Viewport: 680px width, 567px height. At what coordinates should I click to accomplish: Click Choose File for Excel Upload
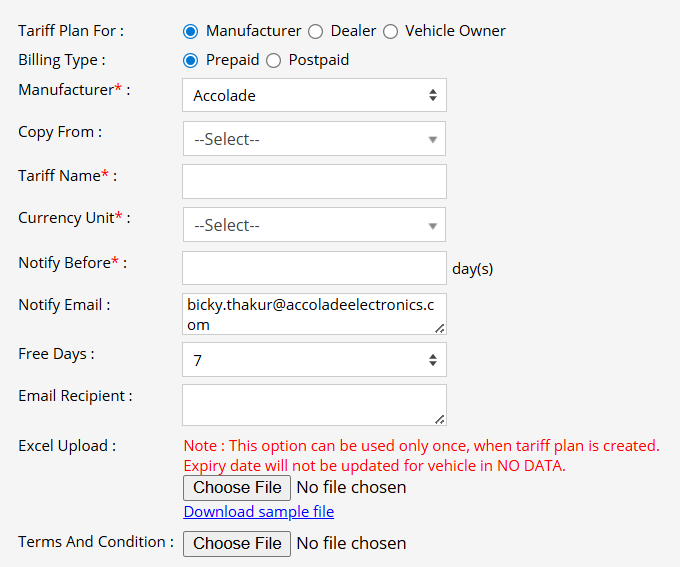(237, 487)
